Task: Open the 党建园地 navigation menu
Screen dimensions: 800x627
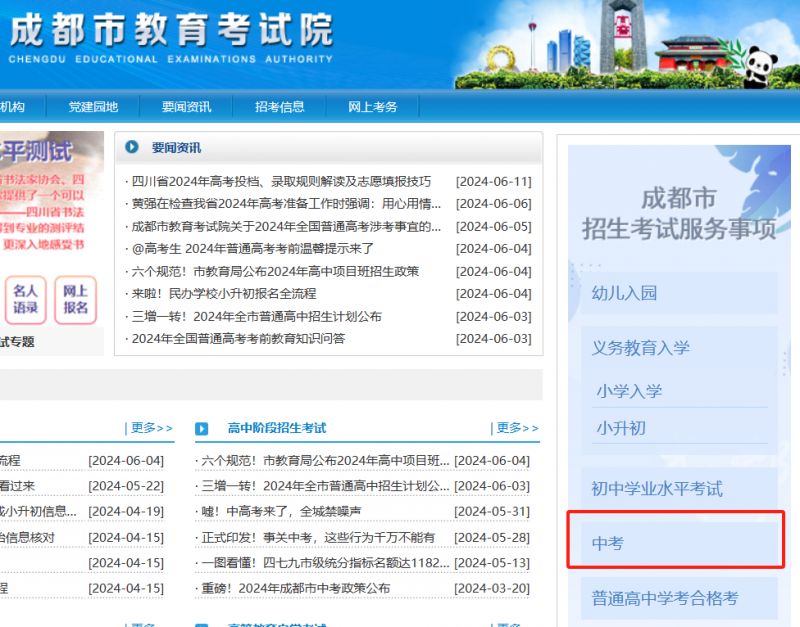Action: coord(93,107)
